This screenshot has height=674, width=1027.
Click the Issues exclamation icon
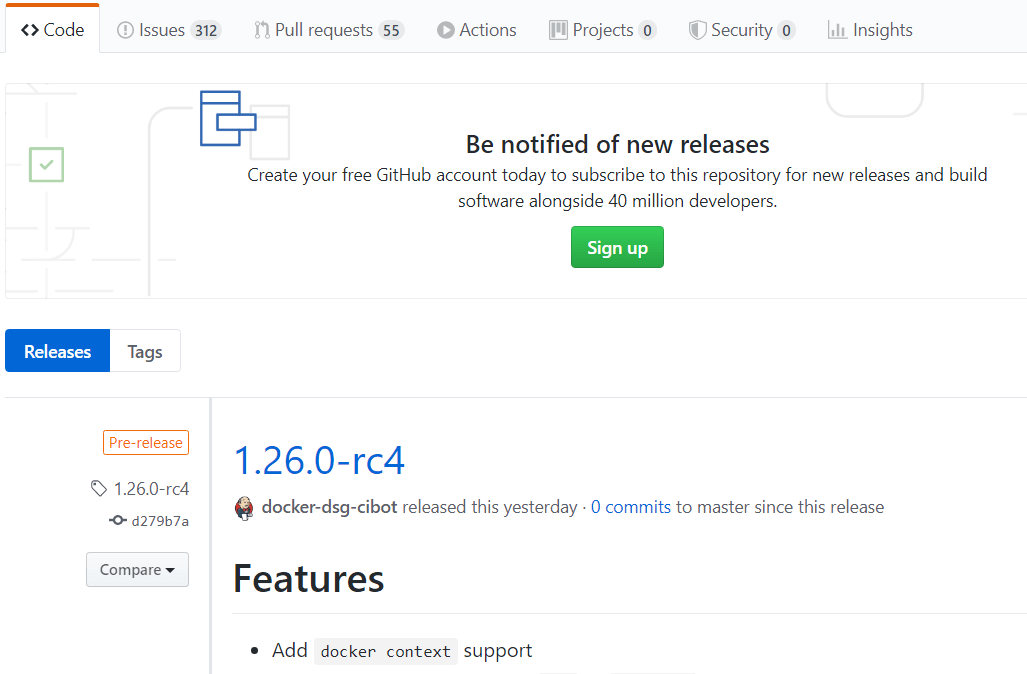tap(125, 30)
